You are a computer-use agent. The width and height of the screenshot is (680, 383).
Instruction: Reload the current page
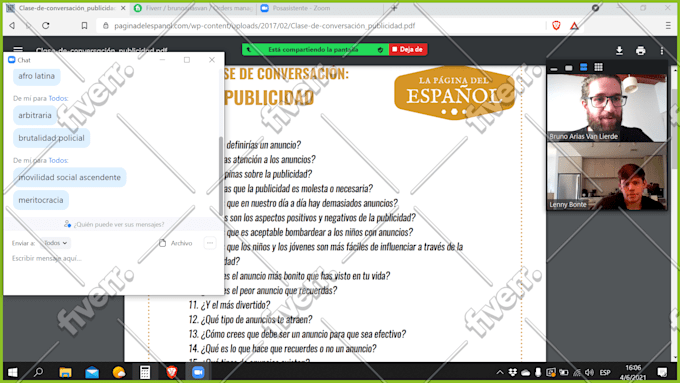(x=46, y=26)
